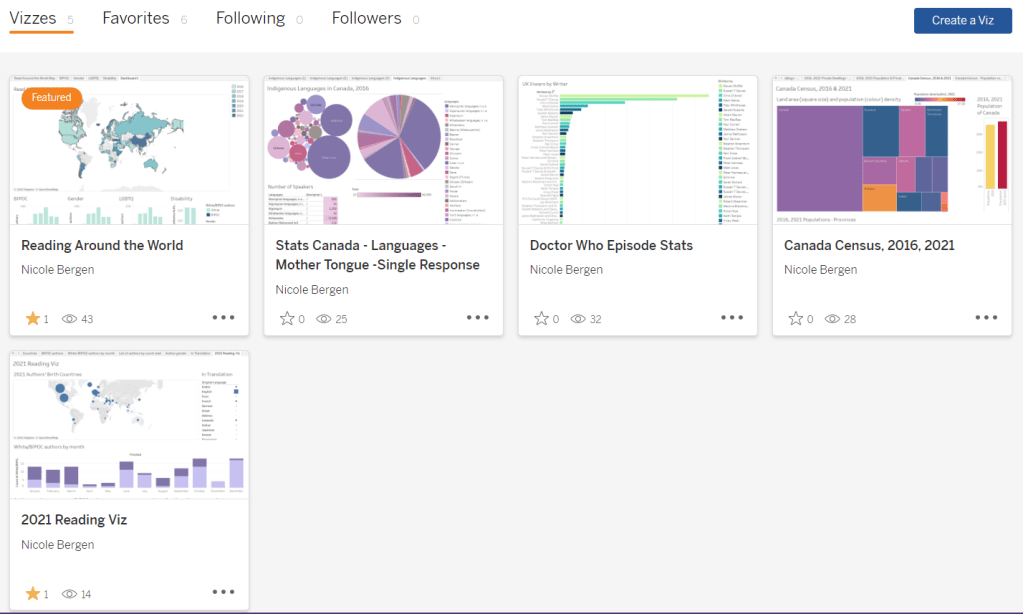Screen dimensions: 1023x614
Task: Click the Create a Viz button
Action: tap(962, 20)
